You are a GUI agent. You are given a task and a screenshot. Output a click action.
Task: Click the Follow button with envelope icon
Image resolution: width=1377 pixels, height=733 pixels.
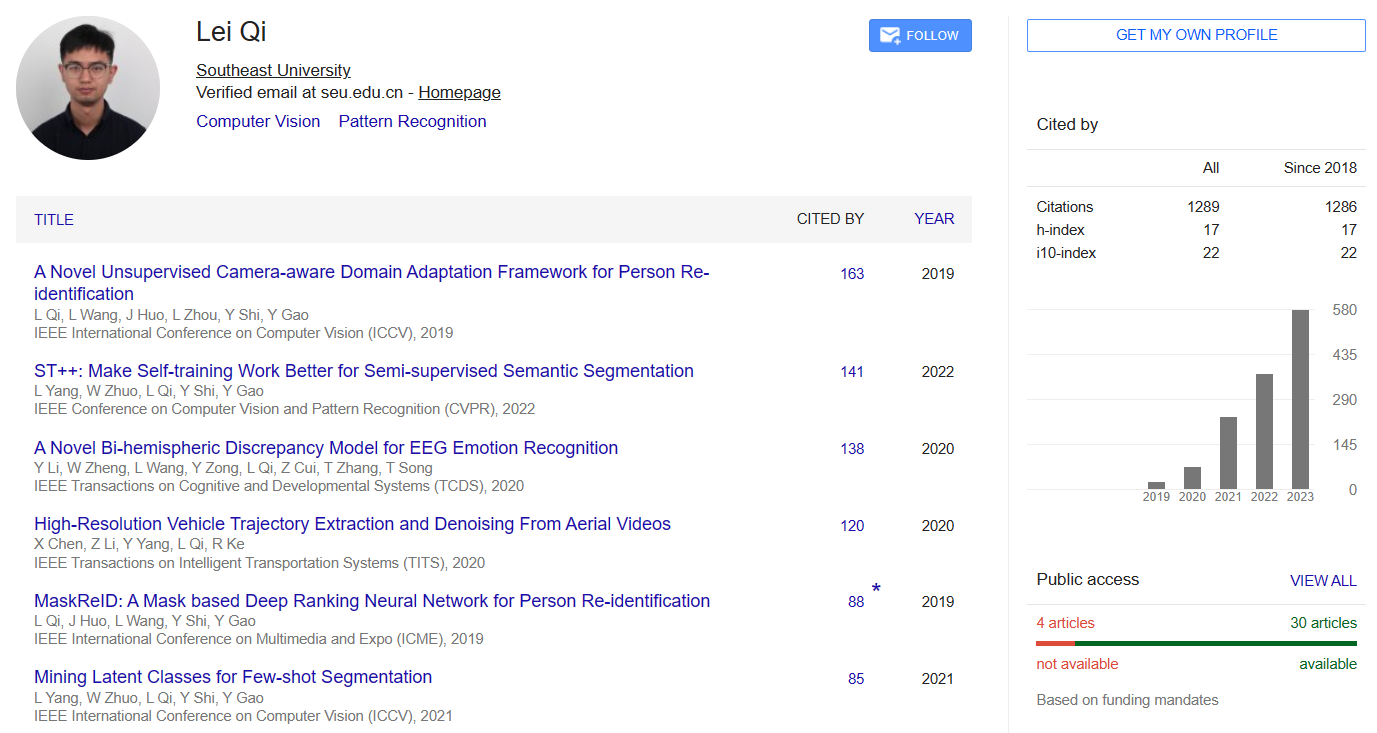920,36
